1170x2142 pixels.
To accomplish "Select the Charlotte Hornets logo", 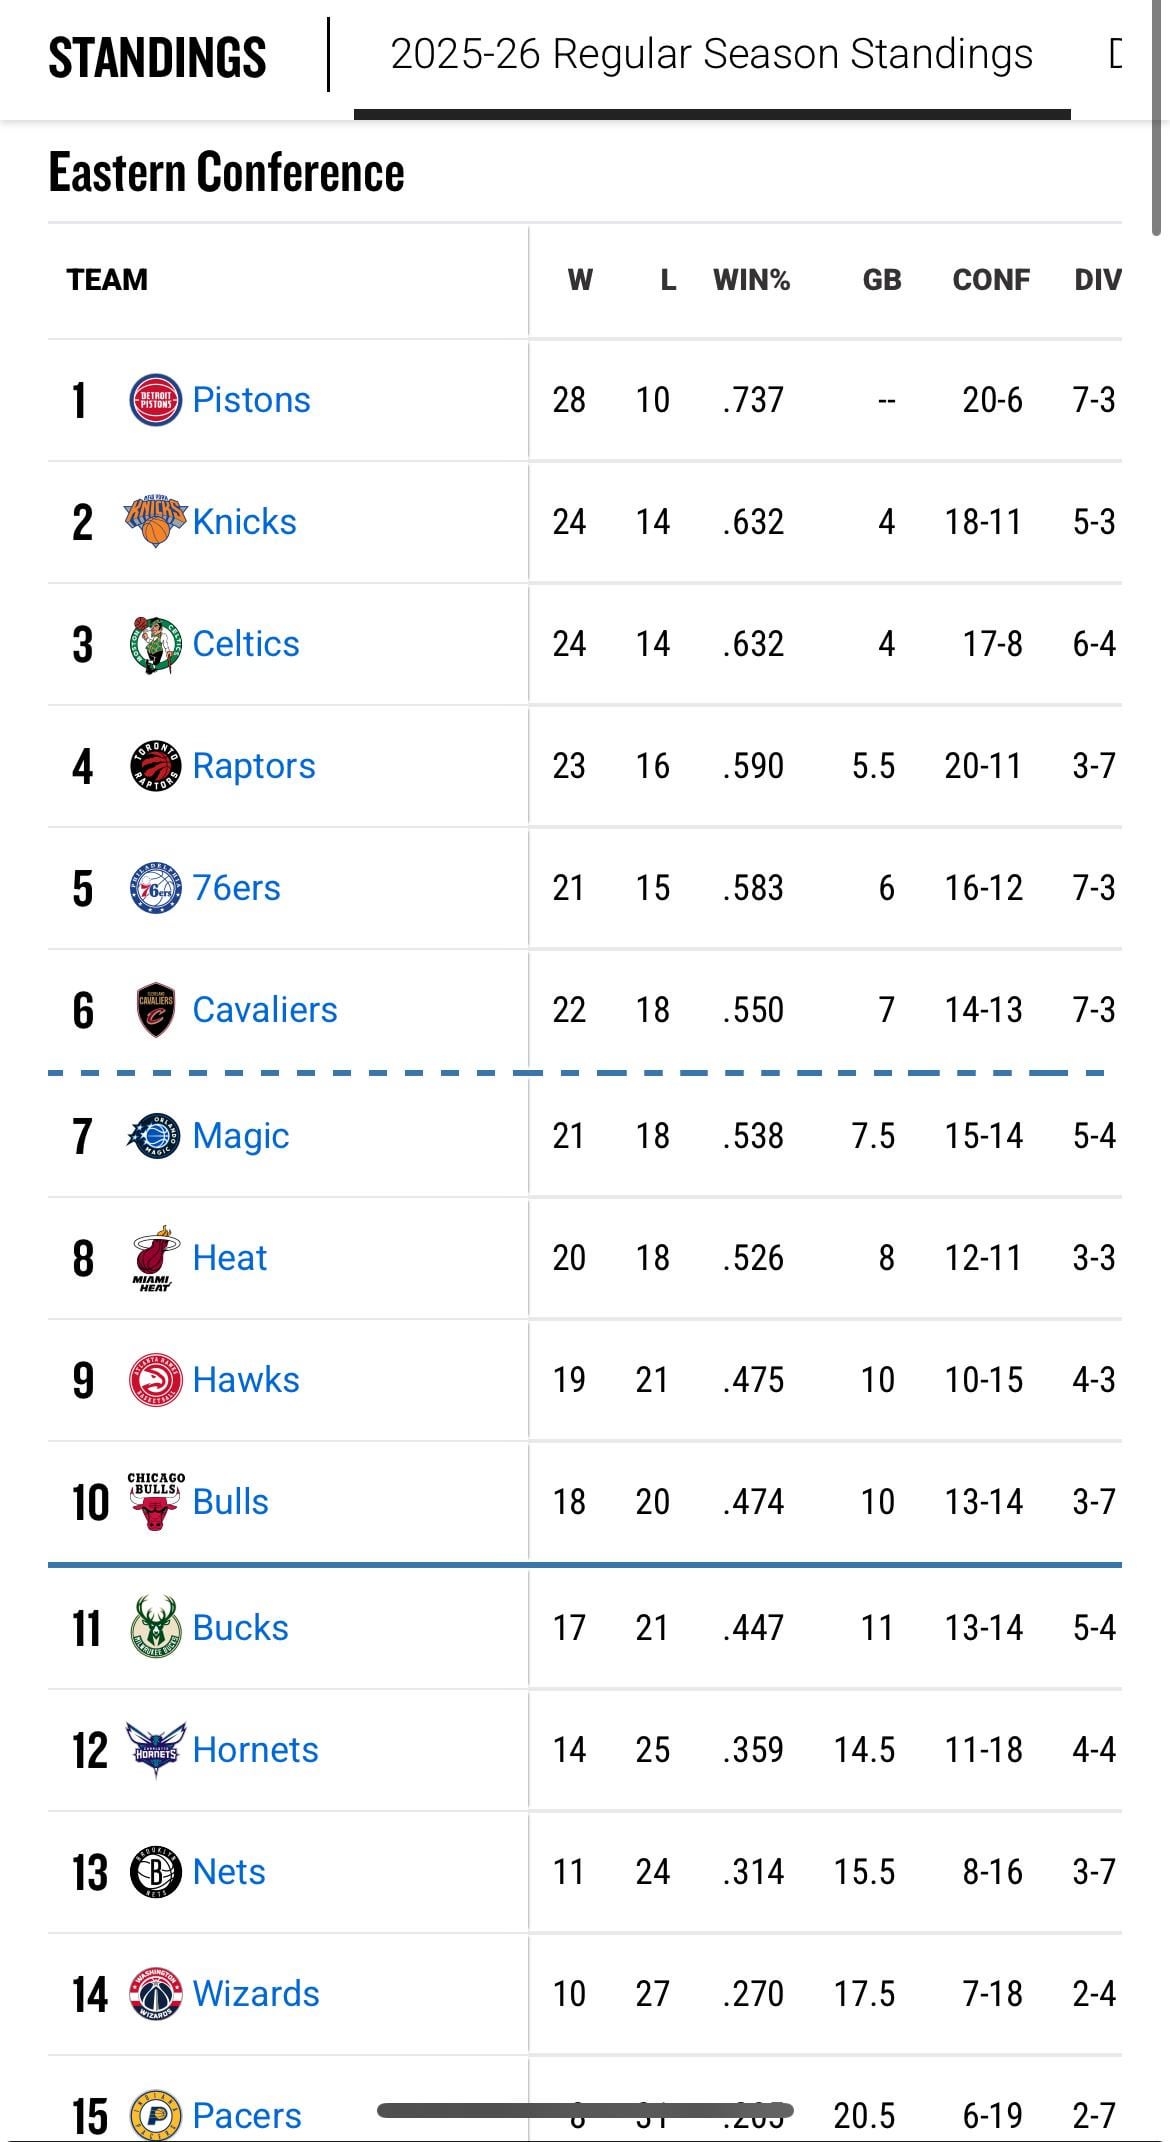I will [x=155, y=1750].
